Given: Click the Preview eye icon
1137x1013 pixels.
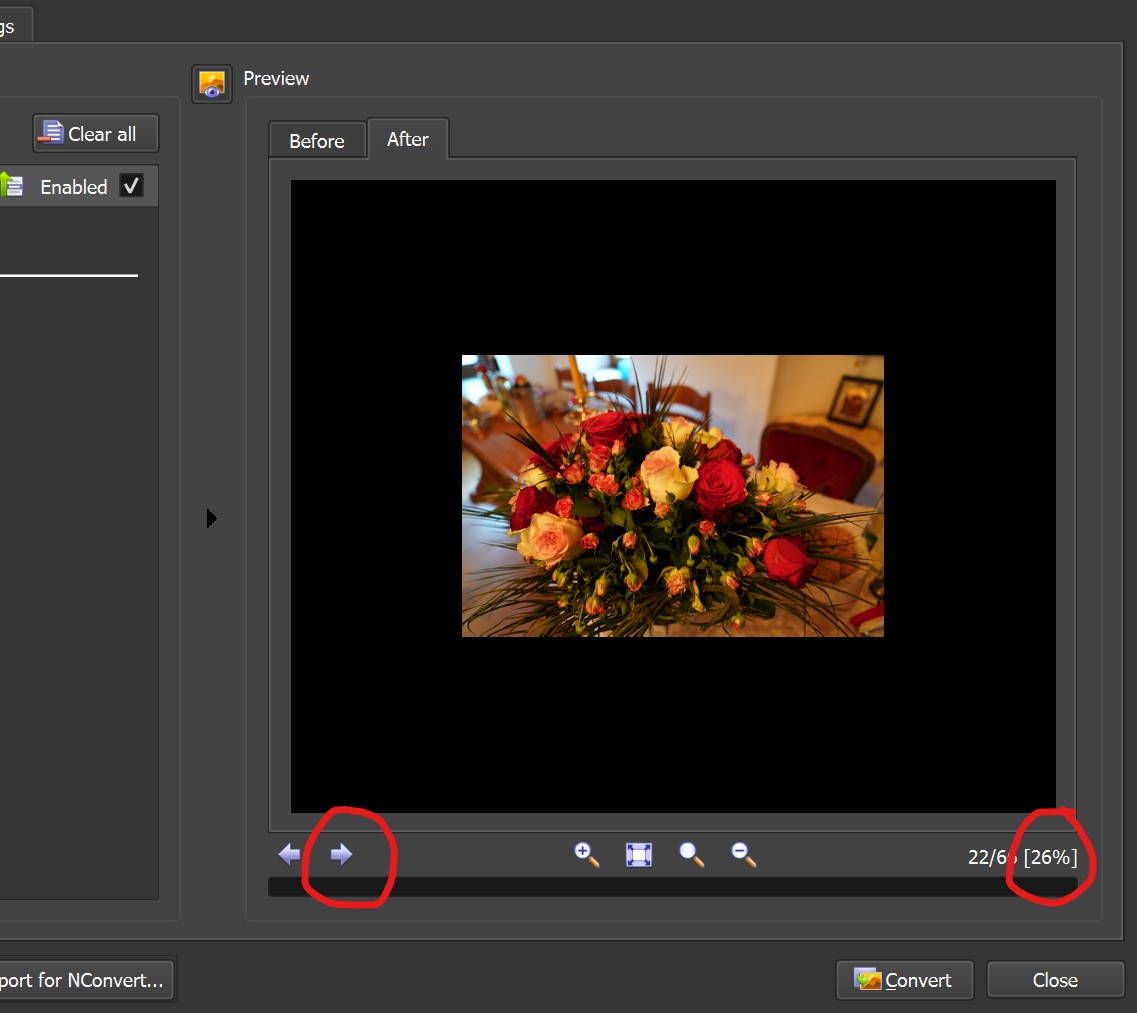Looking at the screenshot, I should (212, 84).
